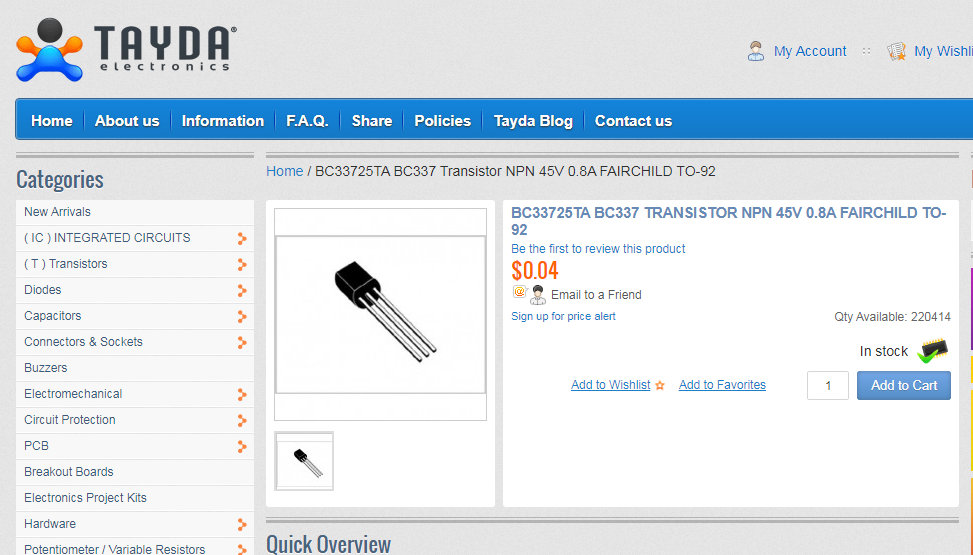Open the Tayda Blog menu item
This screenshot has width=973, height=555.
pos(533,120)
